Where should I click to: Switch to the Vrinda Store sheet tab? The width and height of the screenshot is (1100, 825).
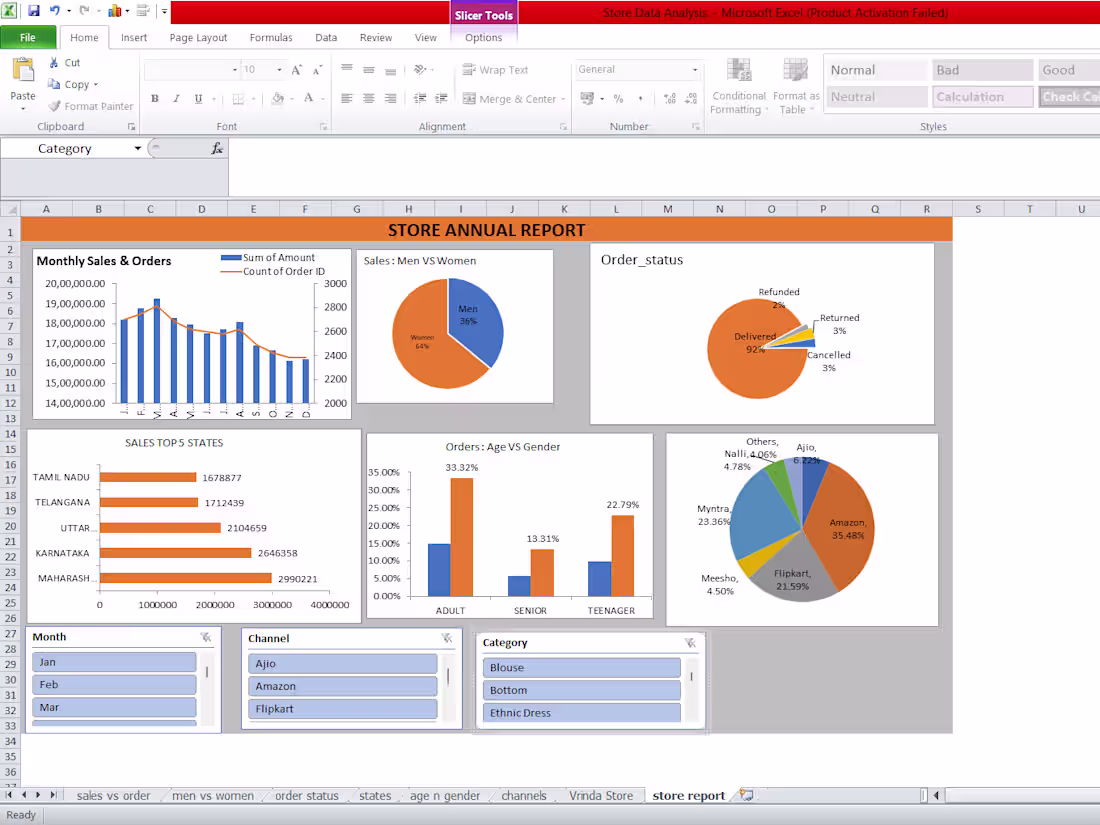point(601,795)
